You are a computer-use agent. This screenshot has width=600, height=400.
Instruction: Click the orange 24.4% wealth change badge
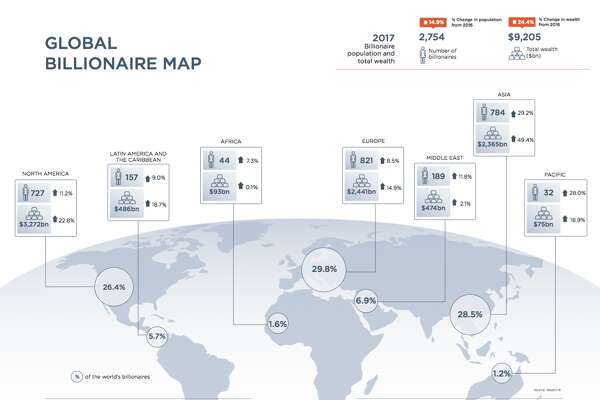pyautogui.click(x=522, y=22)
